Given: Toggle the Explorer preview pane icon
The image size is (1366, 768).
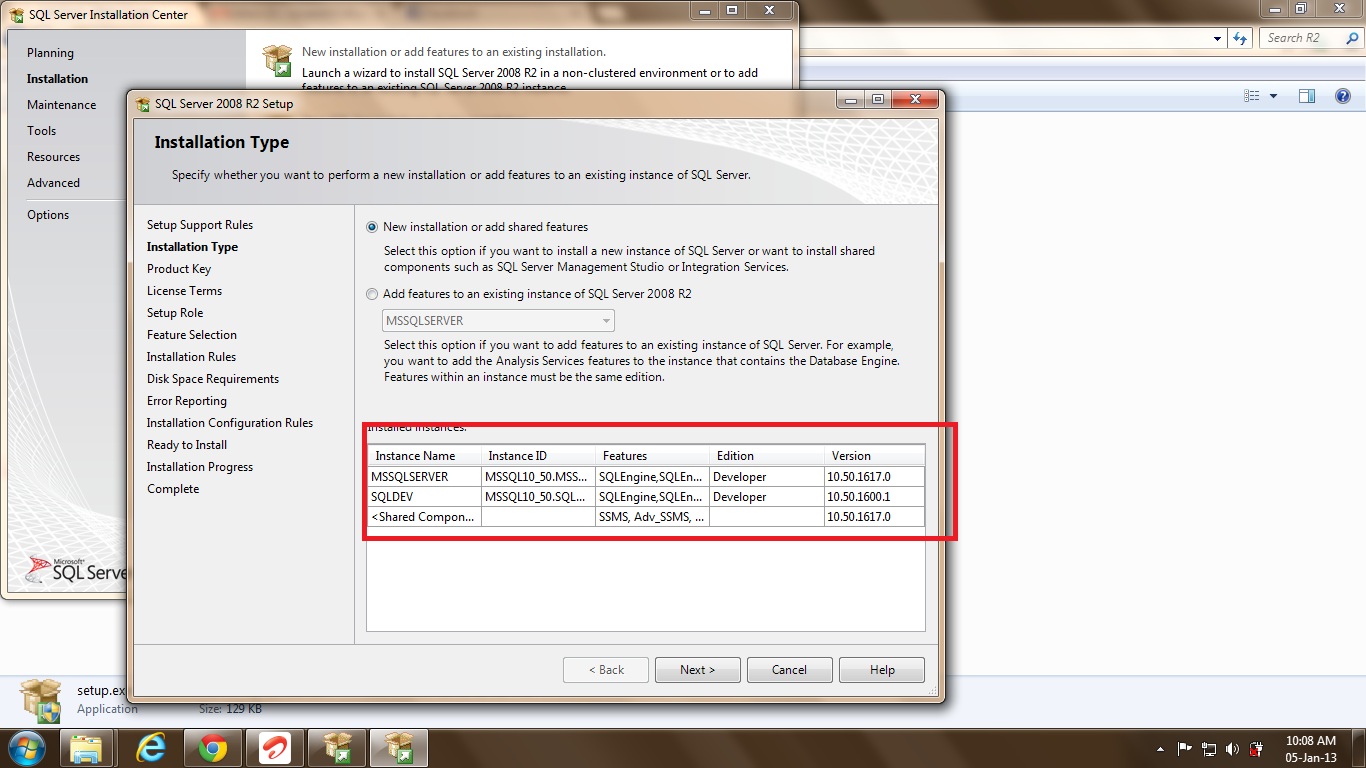Looking at the screenshot, I should point(1306,96).
